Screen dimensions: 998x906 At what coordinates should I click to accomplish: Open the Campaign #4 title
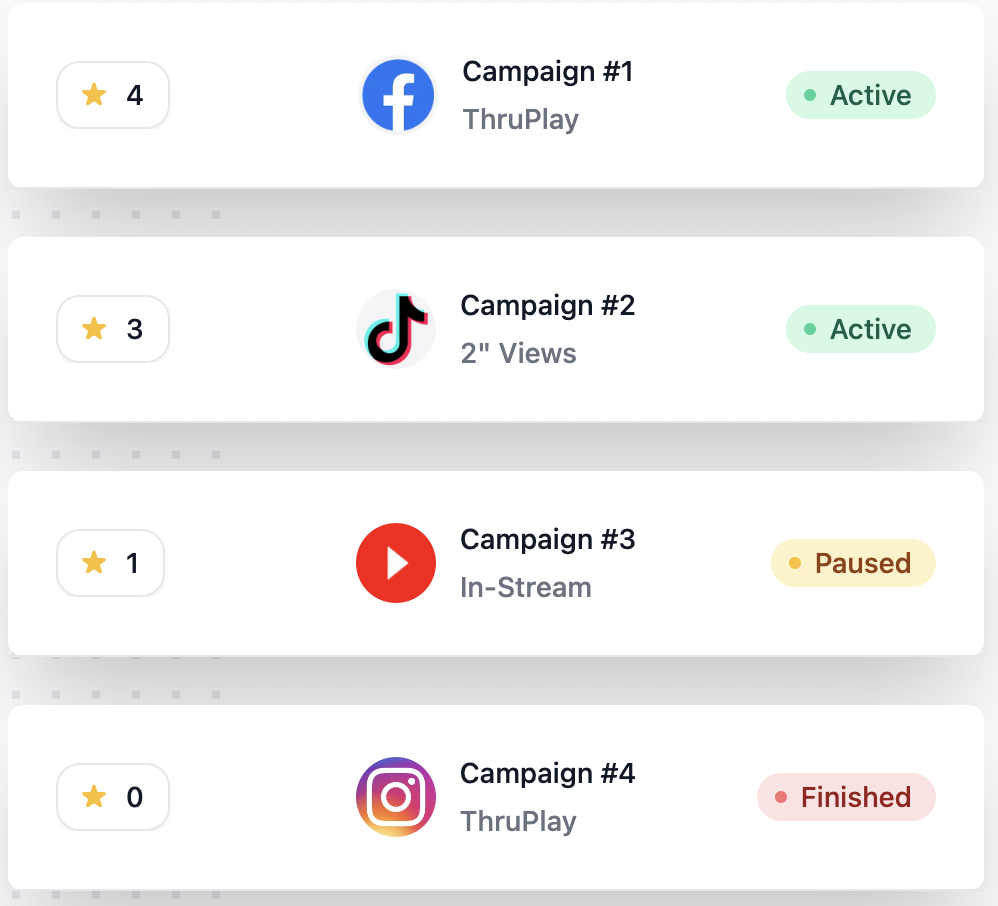point(548,774)
